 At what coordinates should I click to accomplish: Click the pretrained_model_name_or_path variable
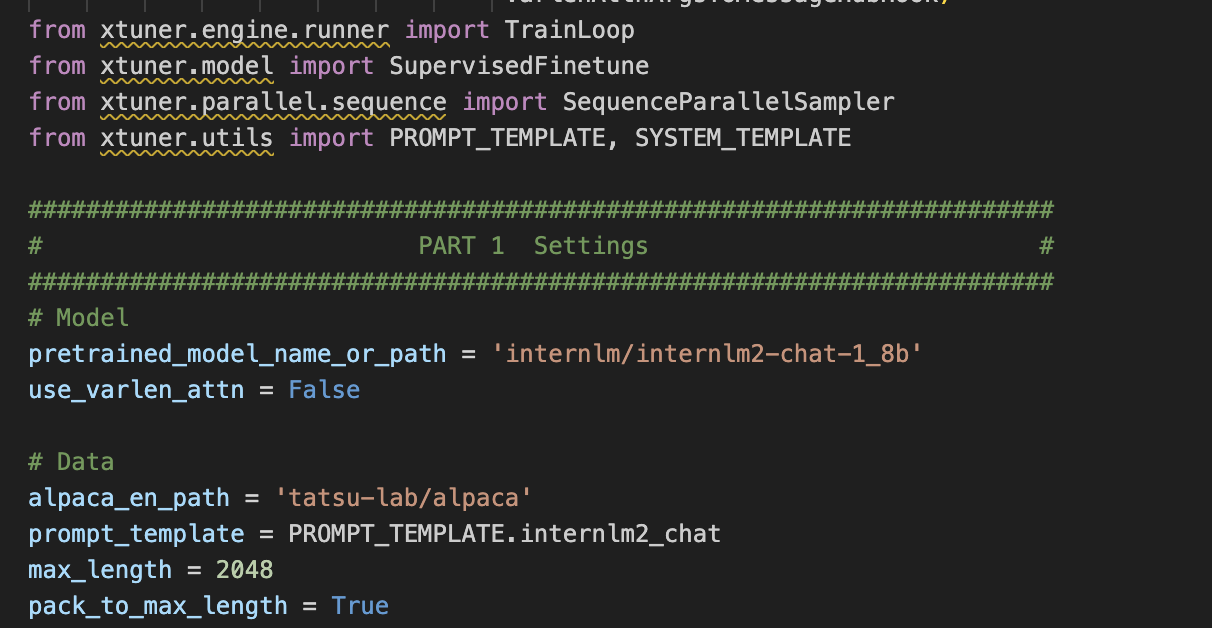coord(237,354)
